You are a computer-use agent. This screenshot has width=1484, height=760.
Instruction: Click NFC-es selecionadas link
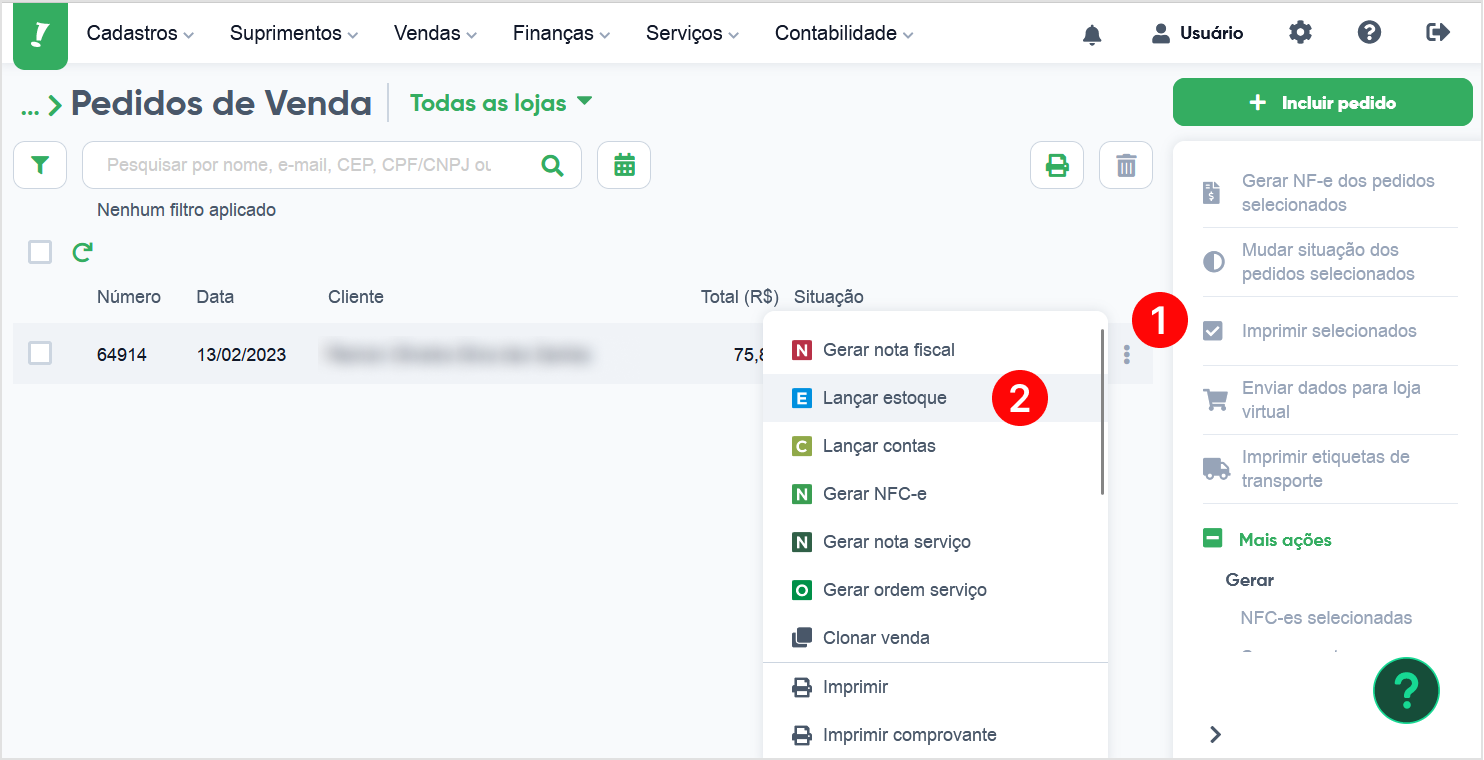coord(1326,618)
